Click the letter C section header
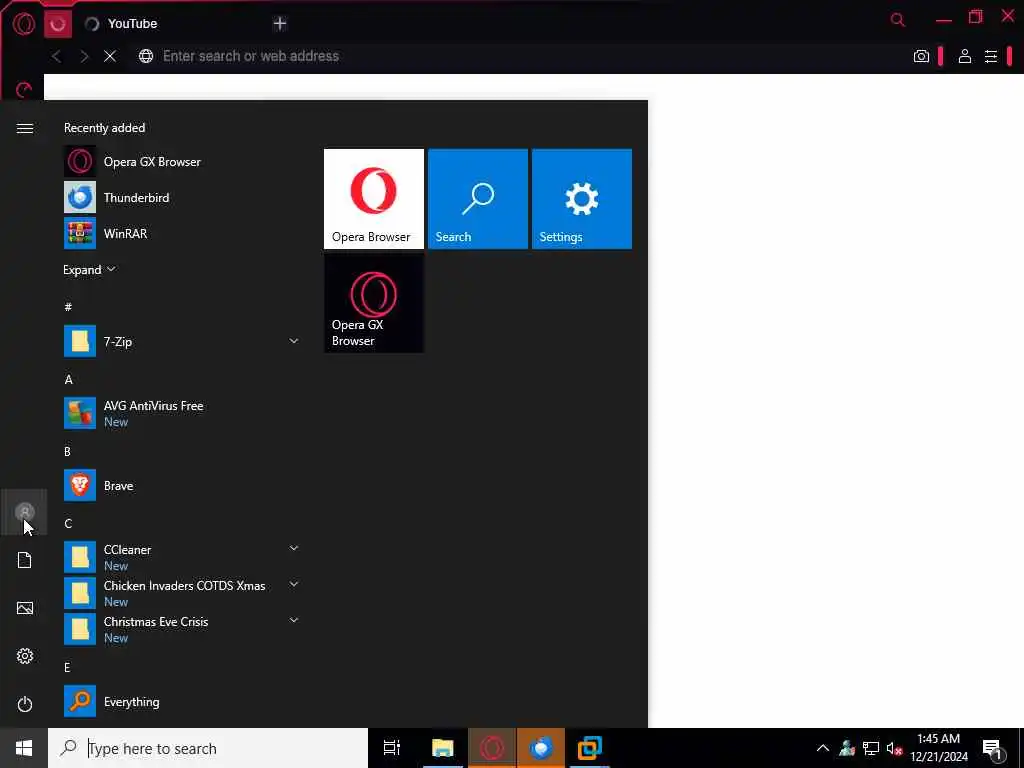The height and width of the screenshot is (768, 1024). coord(68,523)
